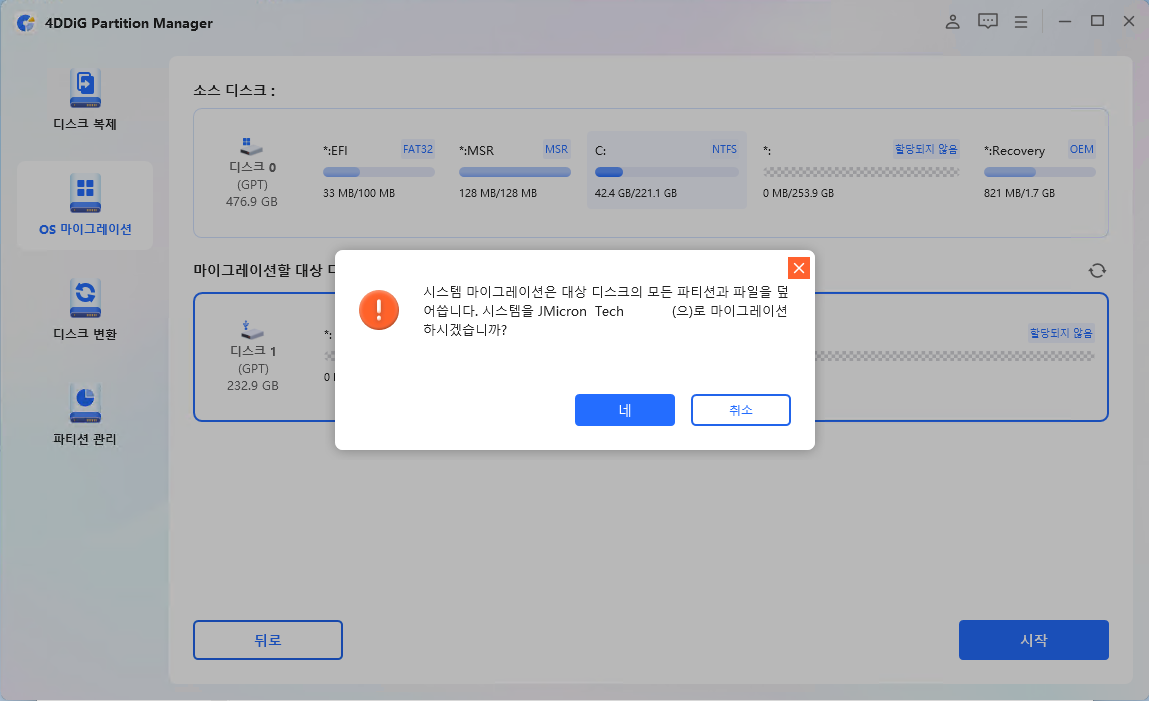Open the feedback chat icon
Screen dimensions: 1149x701
pyautogui.click(x=987, y=22)
